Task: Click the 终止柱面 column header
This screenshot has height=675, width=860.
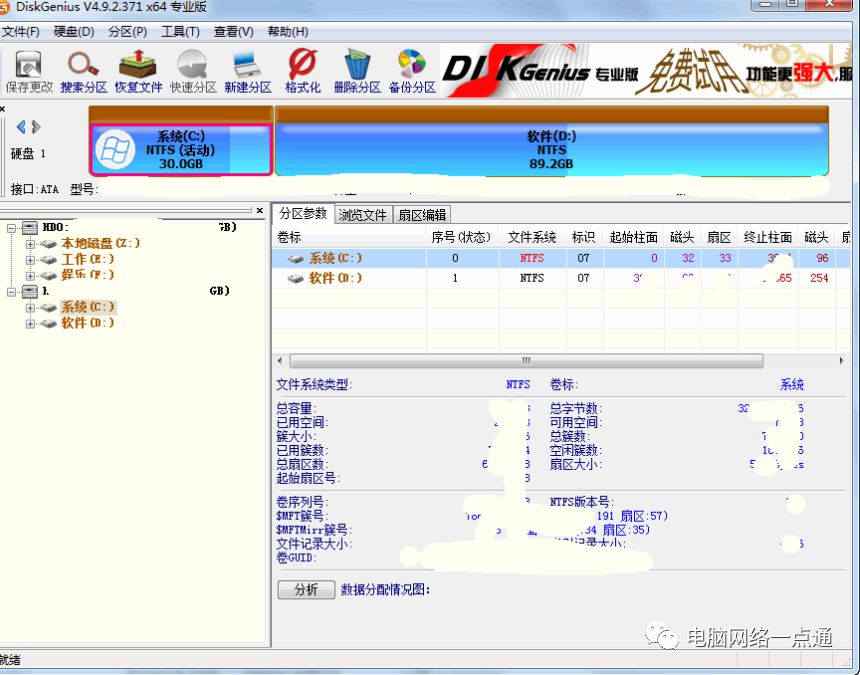Action: (x=768, y=237)
